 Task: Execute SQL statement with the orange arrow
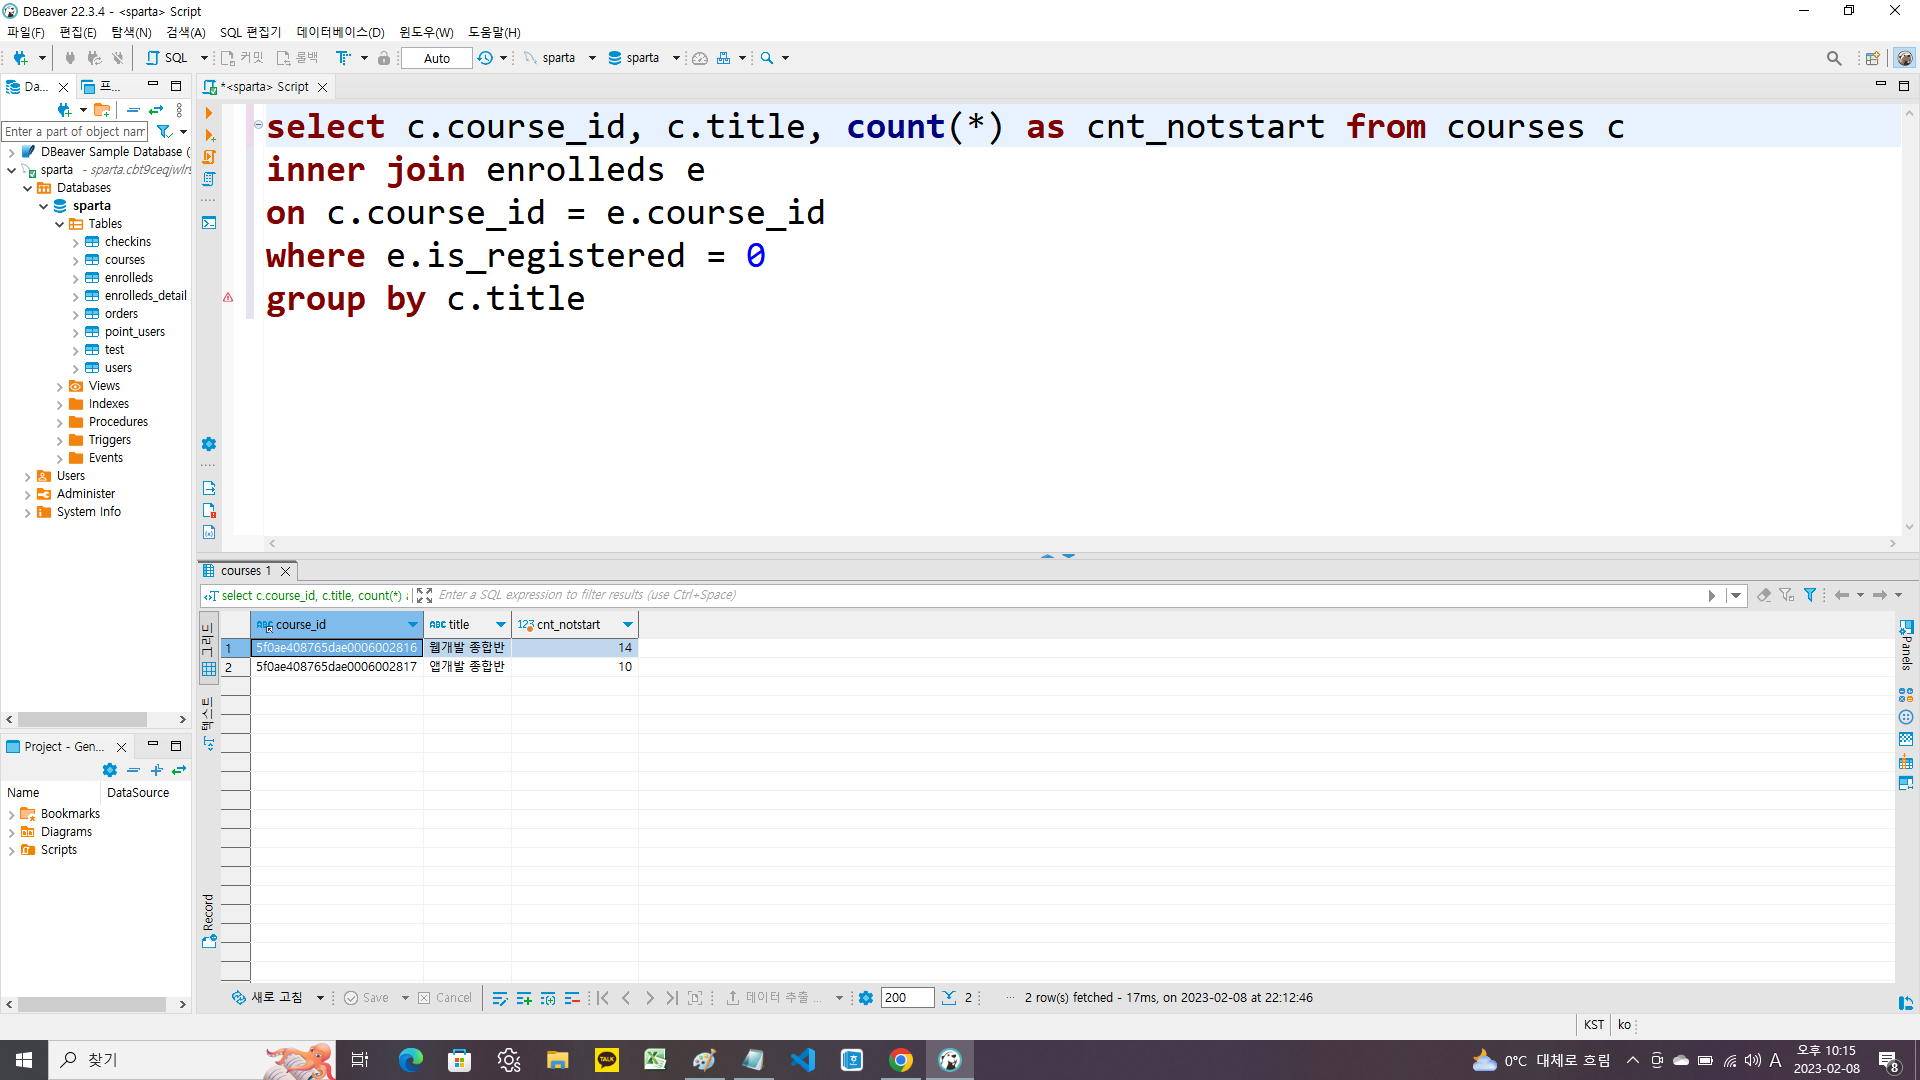209,113
